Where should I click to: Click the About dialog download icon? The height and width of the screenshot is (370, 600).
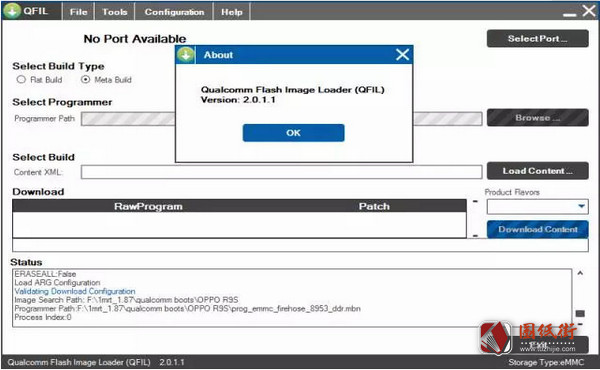click(x=186, y=55)
